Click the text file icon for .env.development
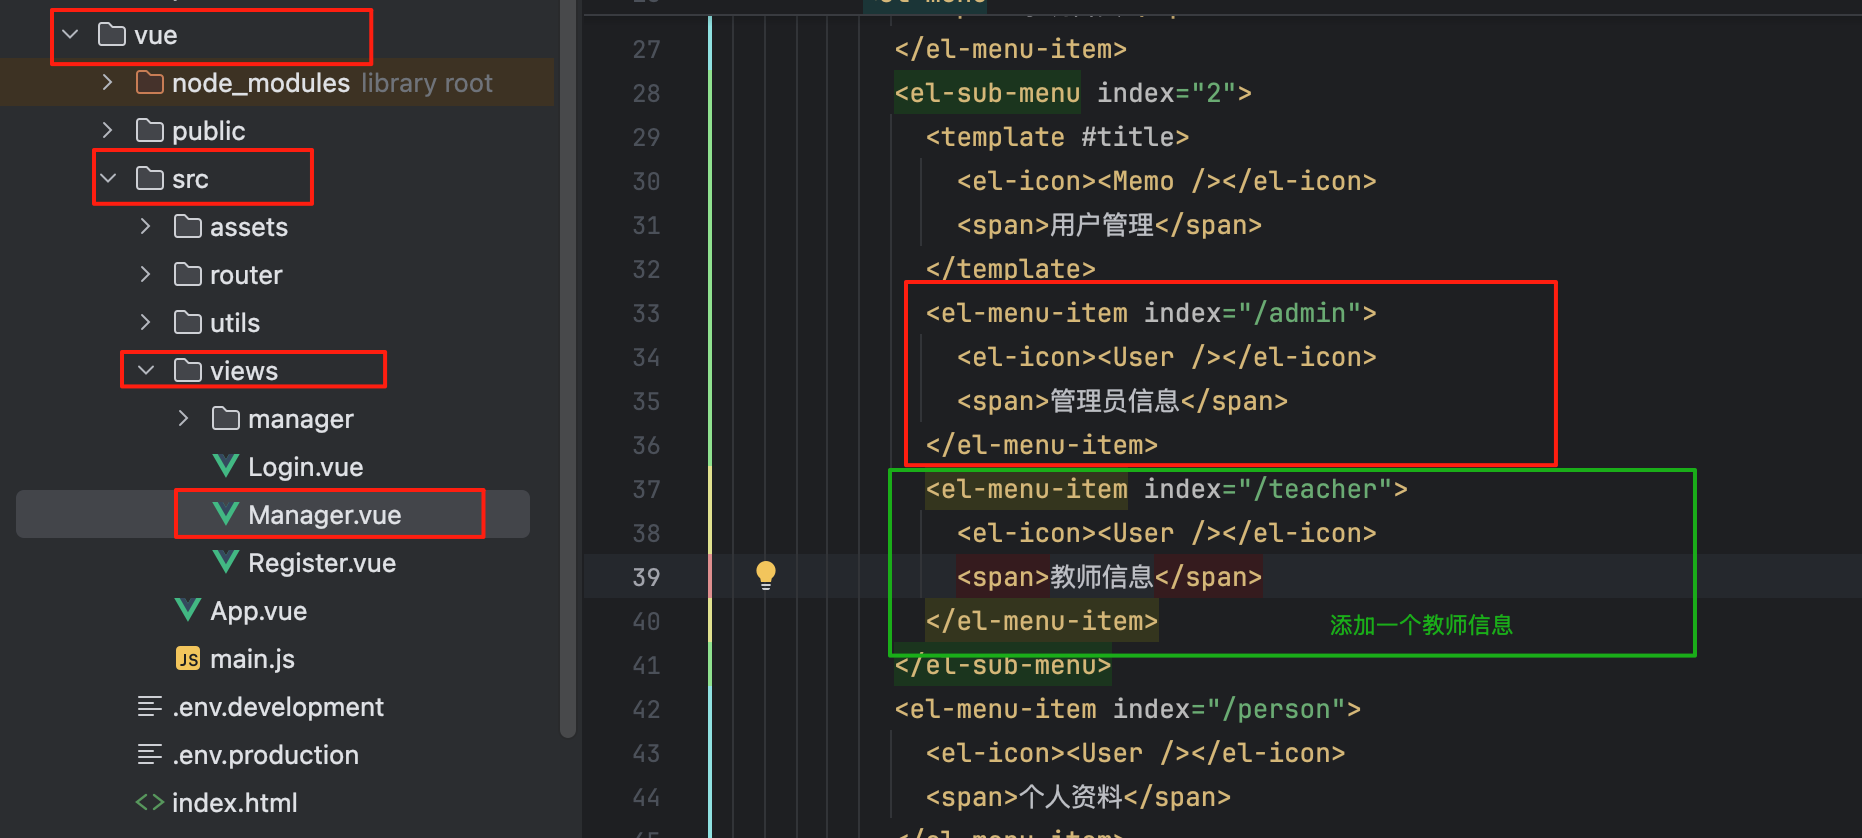The height and width of the screenshot is (838, 1862). 150,706
